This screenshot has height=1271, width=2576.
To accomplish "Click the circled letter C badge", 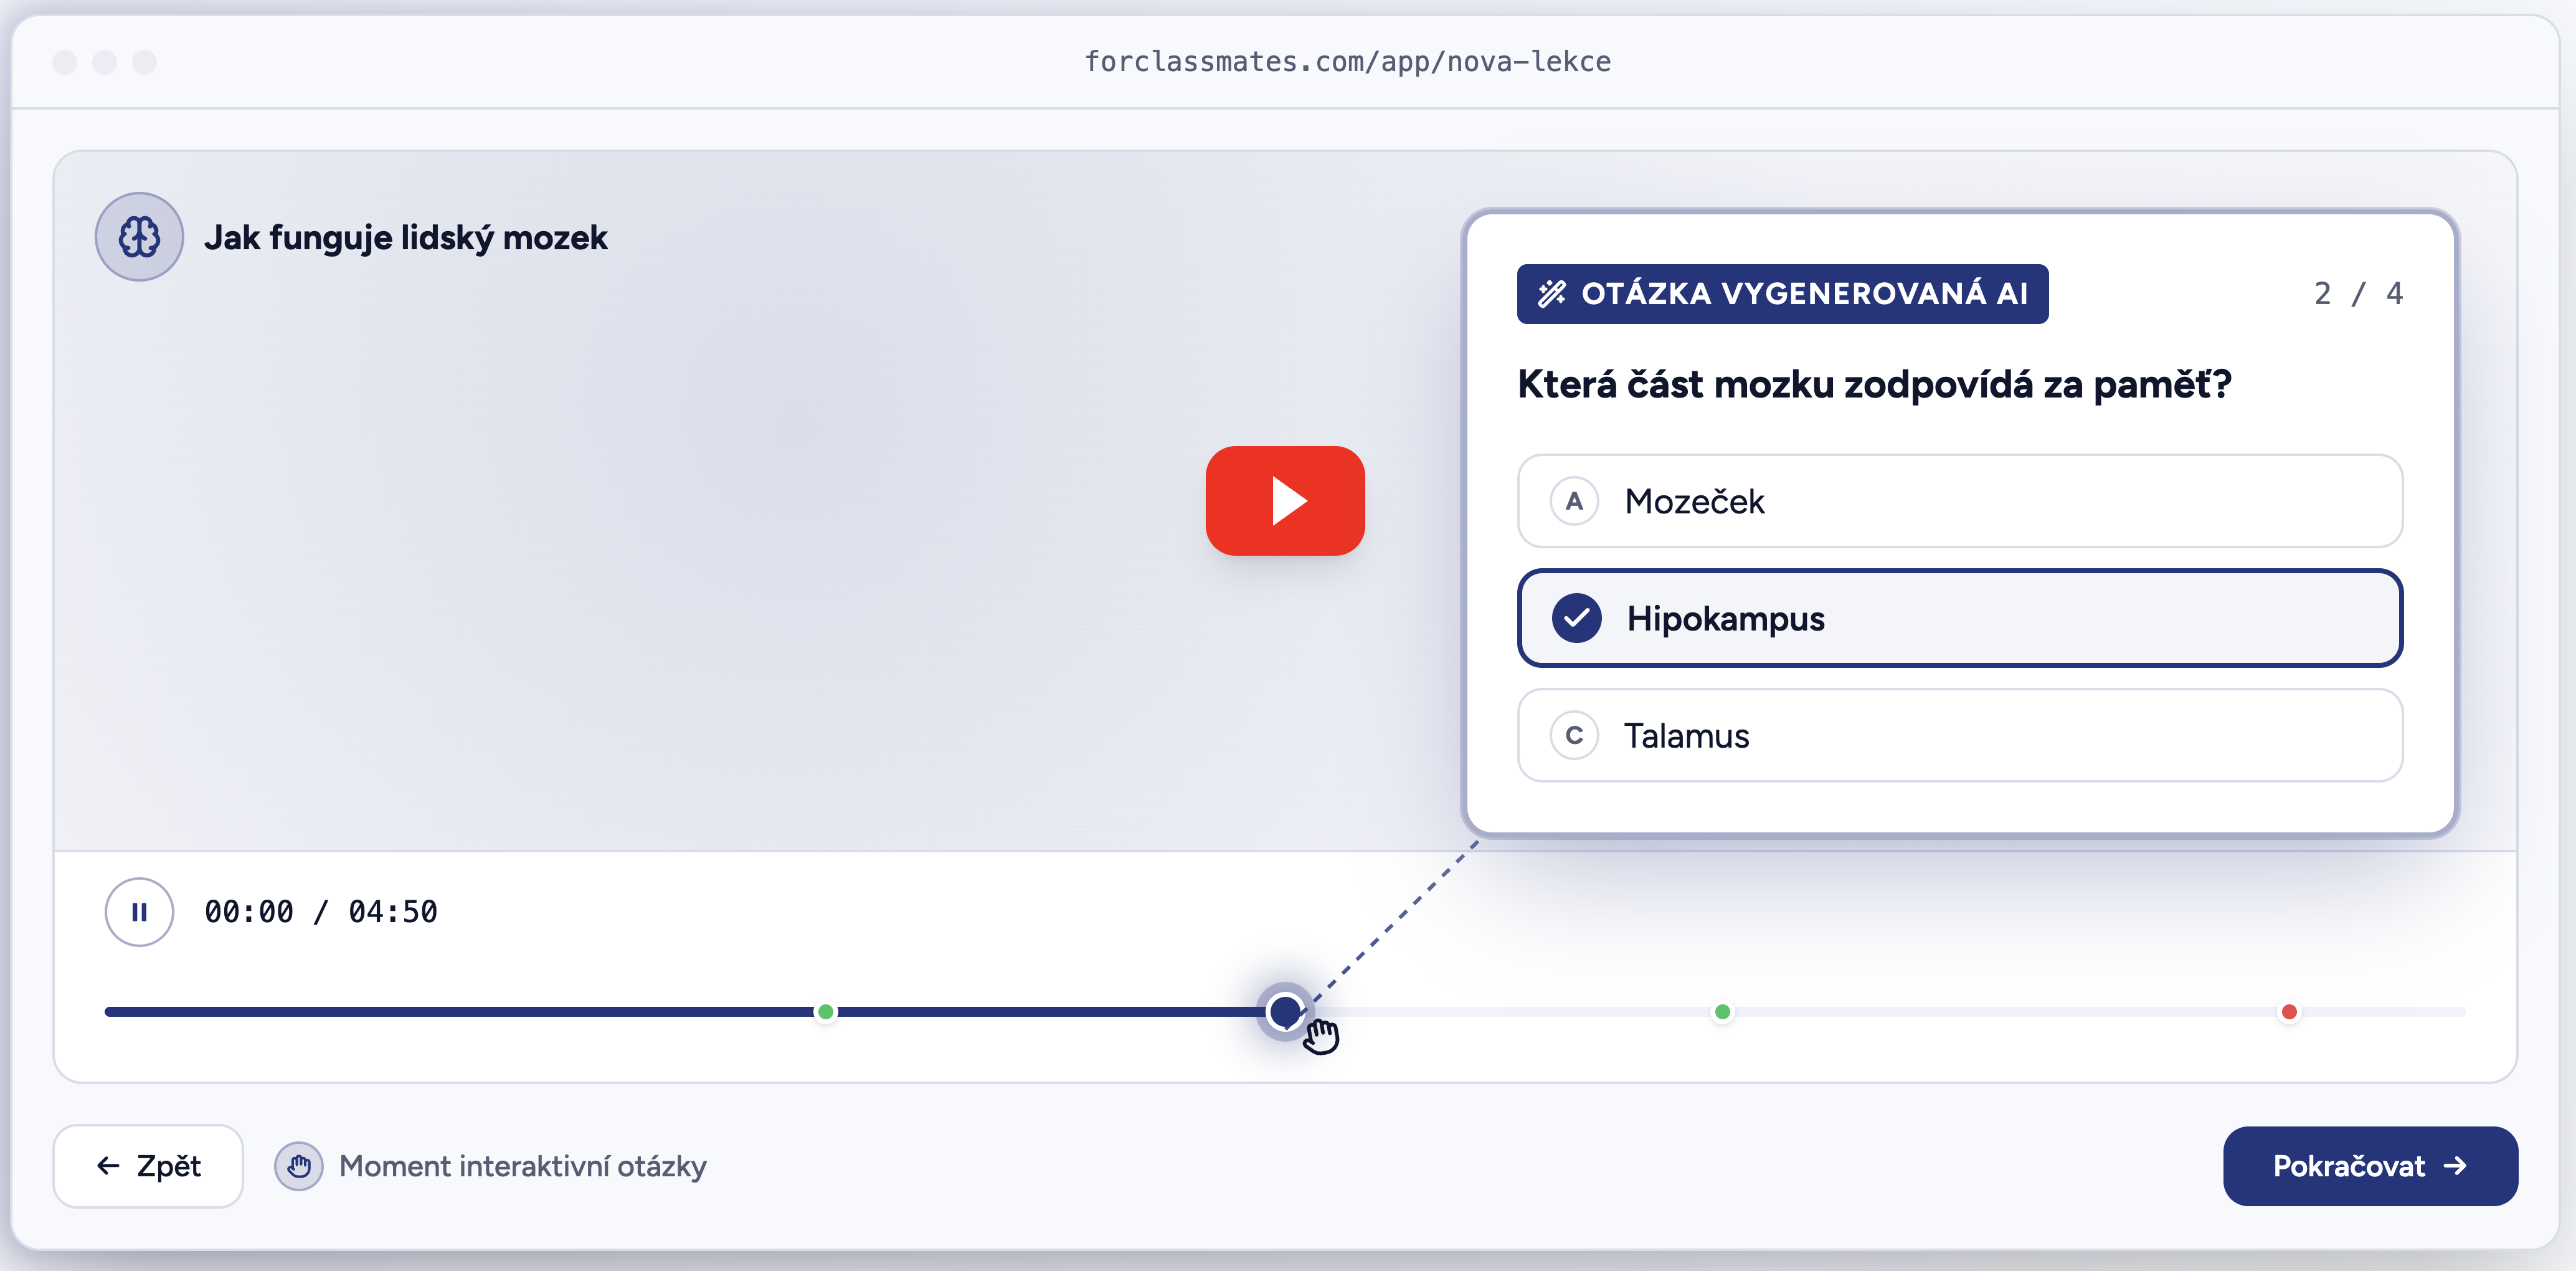I will pos(1575,735).
